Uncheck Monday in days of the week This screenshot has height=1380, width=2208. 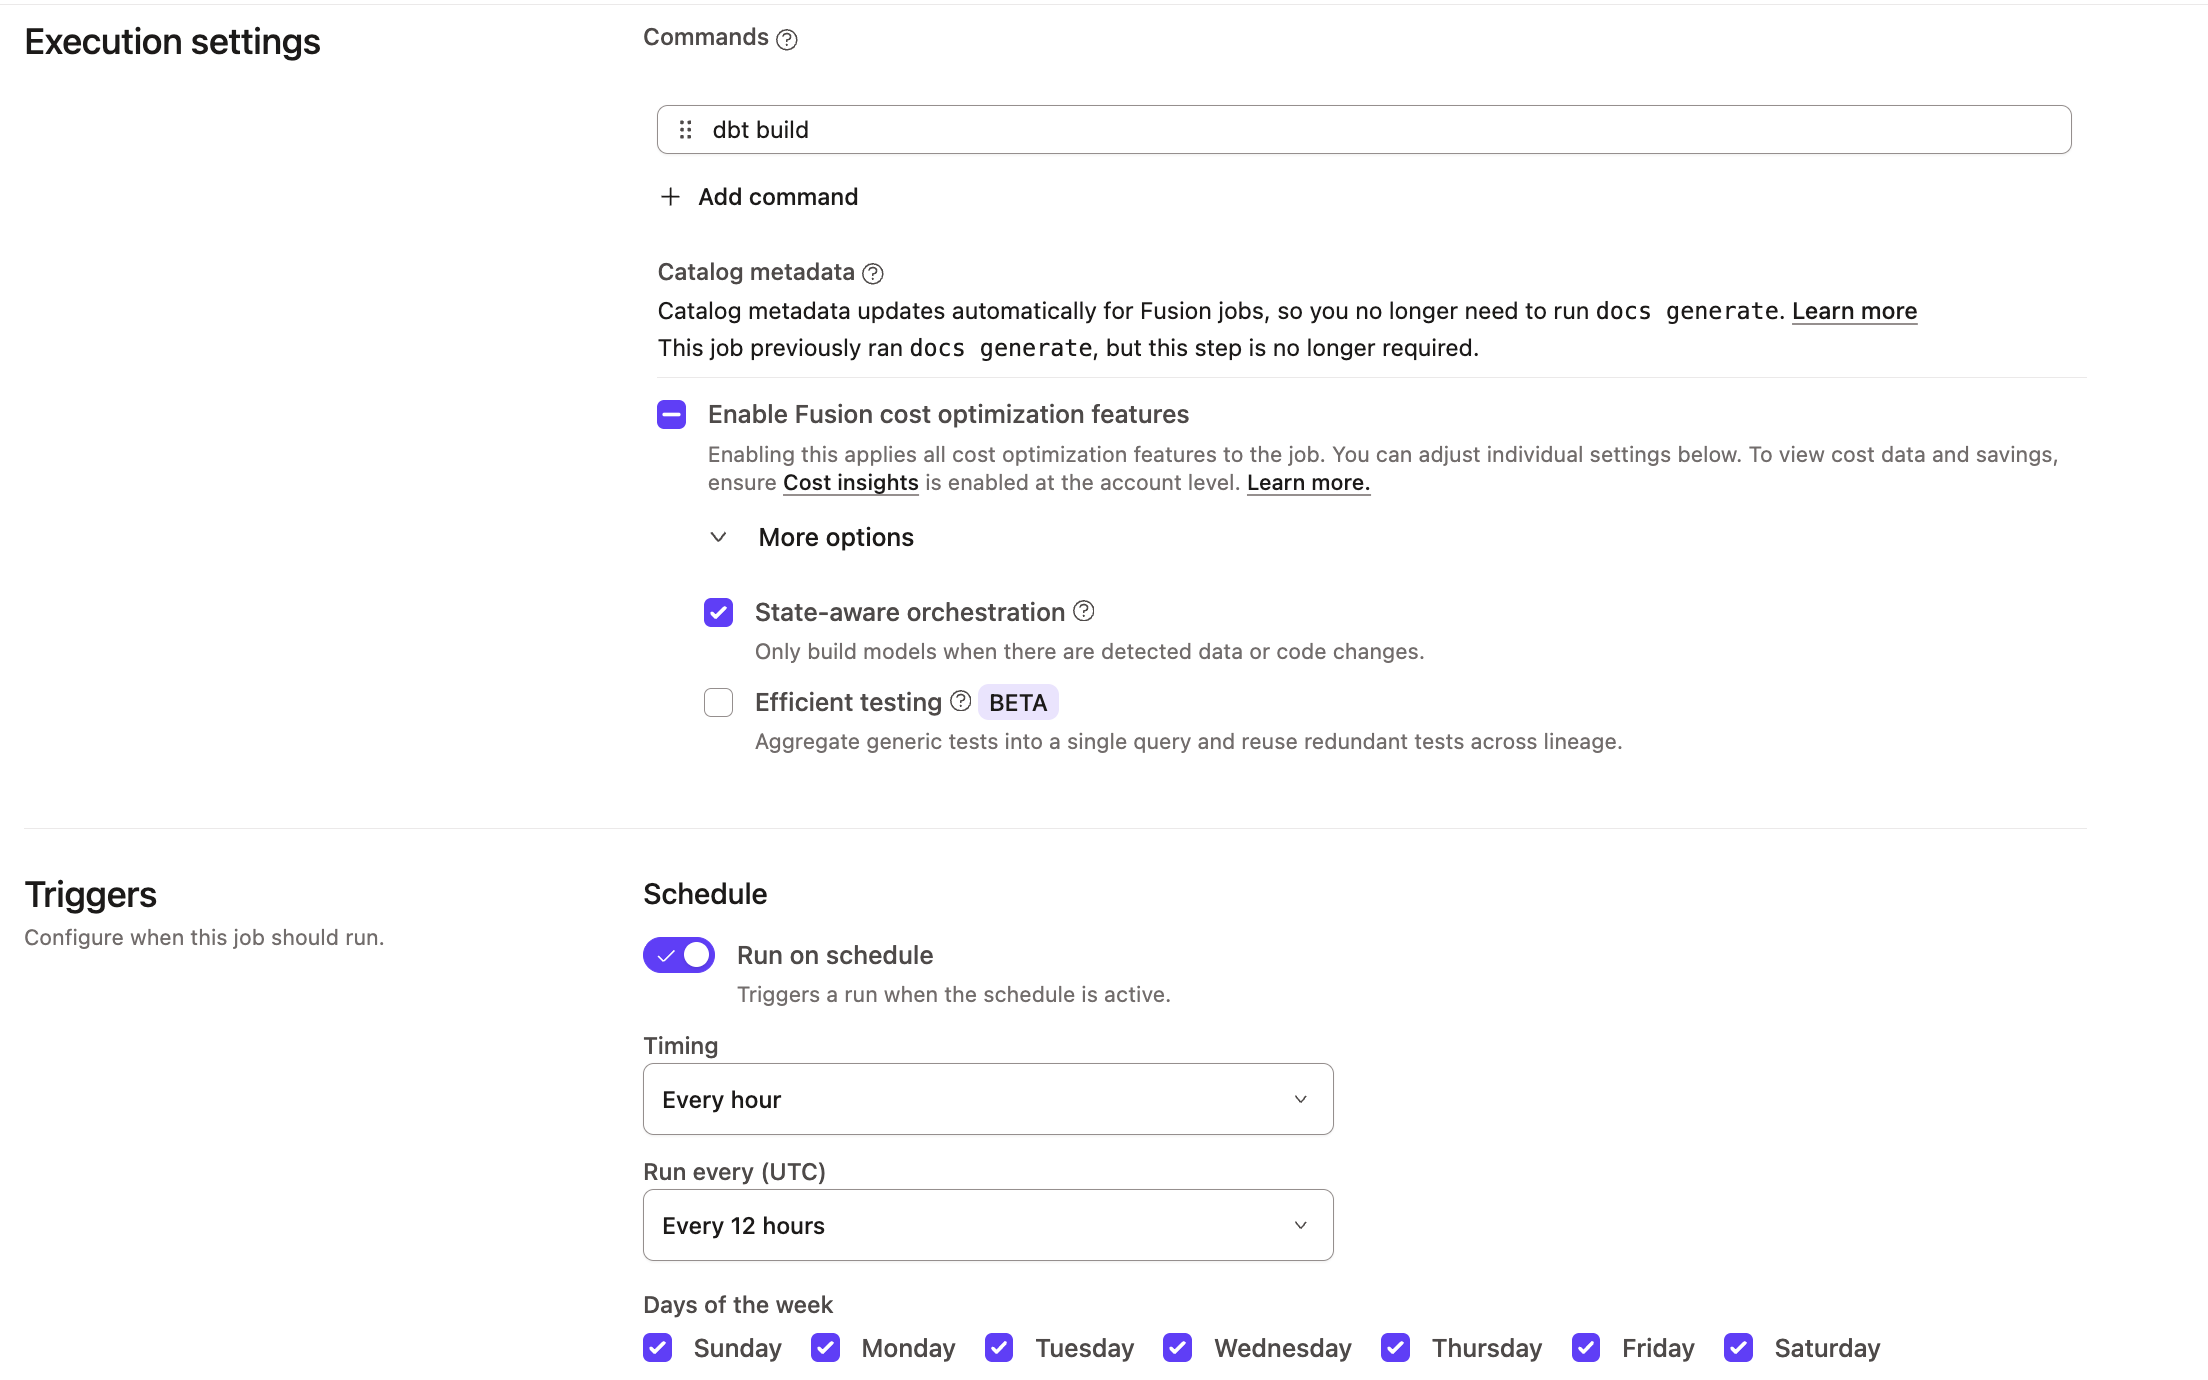[x=825, y=1348]
